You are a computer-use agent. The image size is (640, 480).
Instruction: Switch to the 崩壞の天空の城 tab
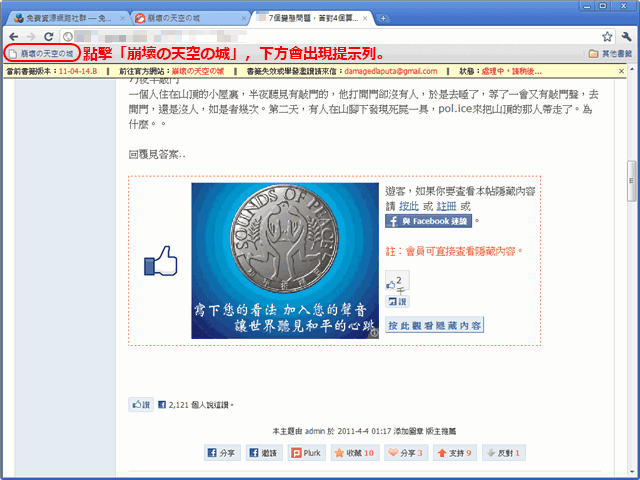(190, 18)
